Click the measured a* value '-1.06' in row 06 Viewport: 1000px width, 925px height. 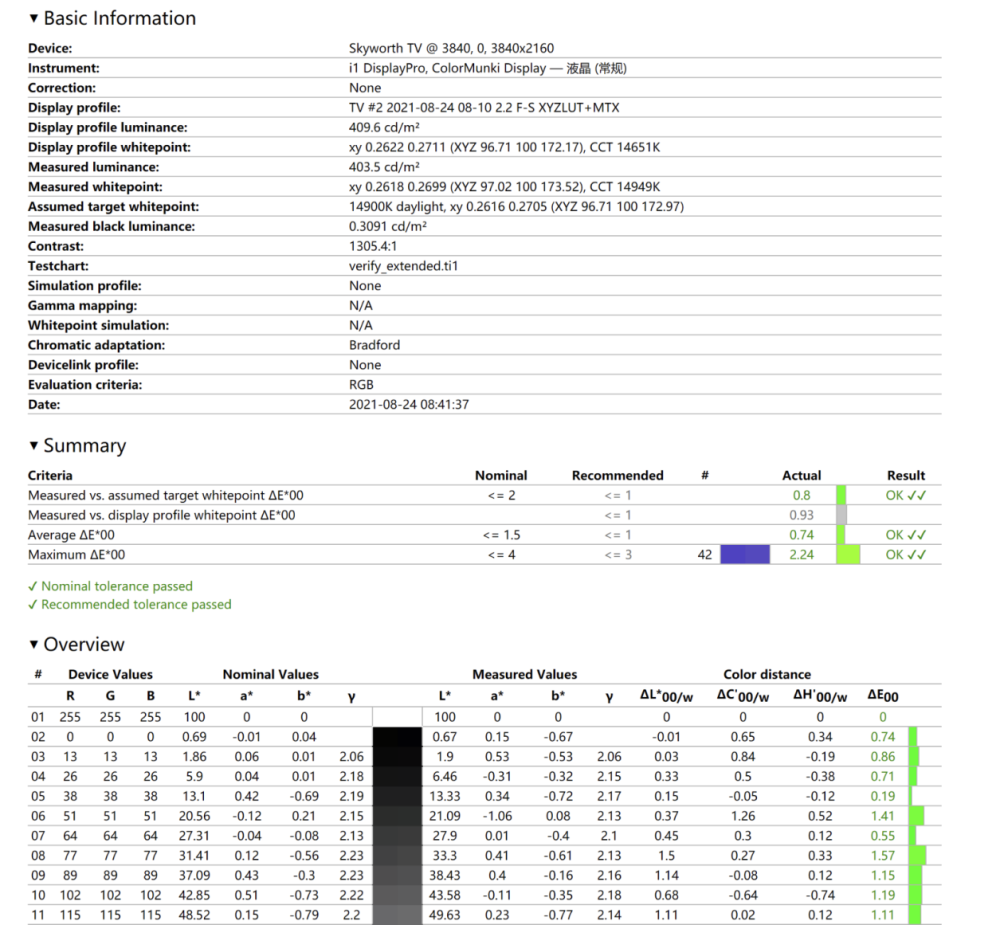point(497,816)
